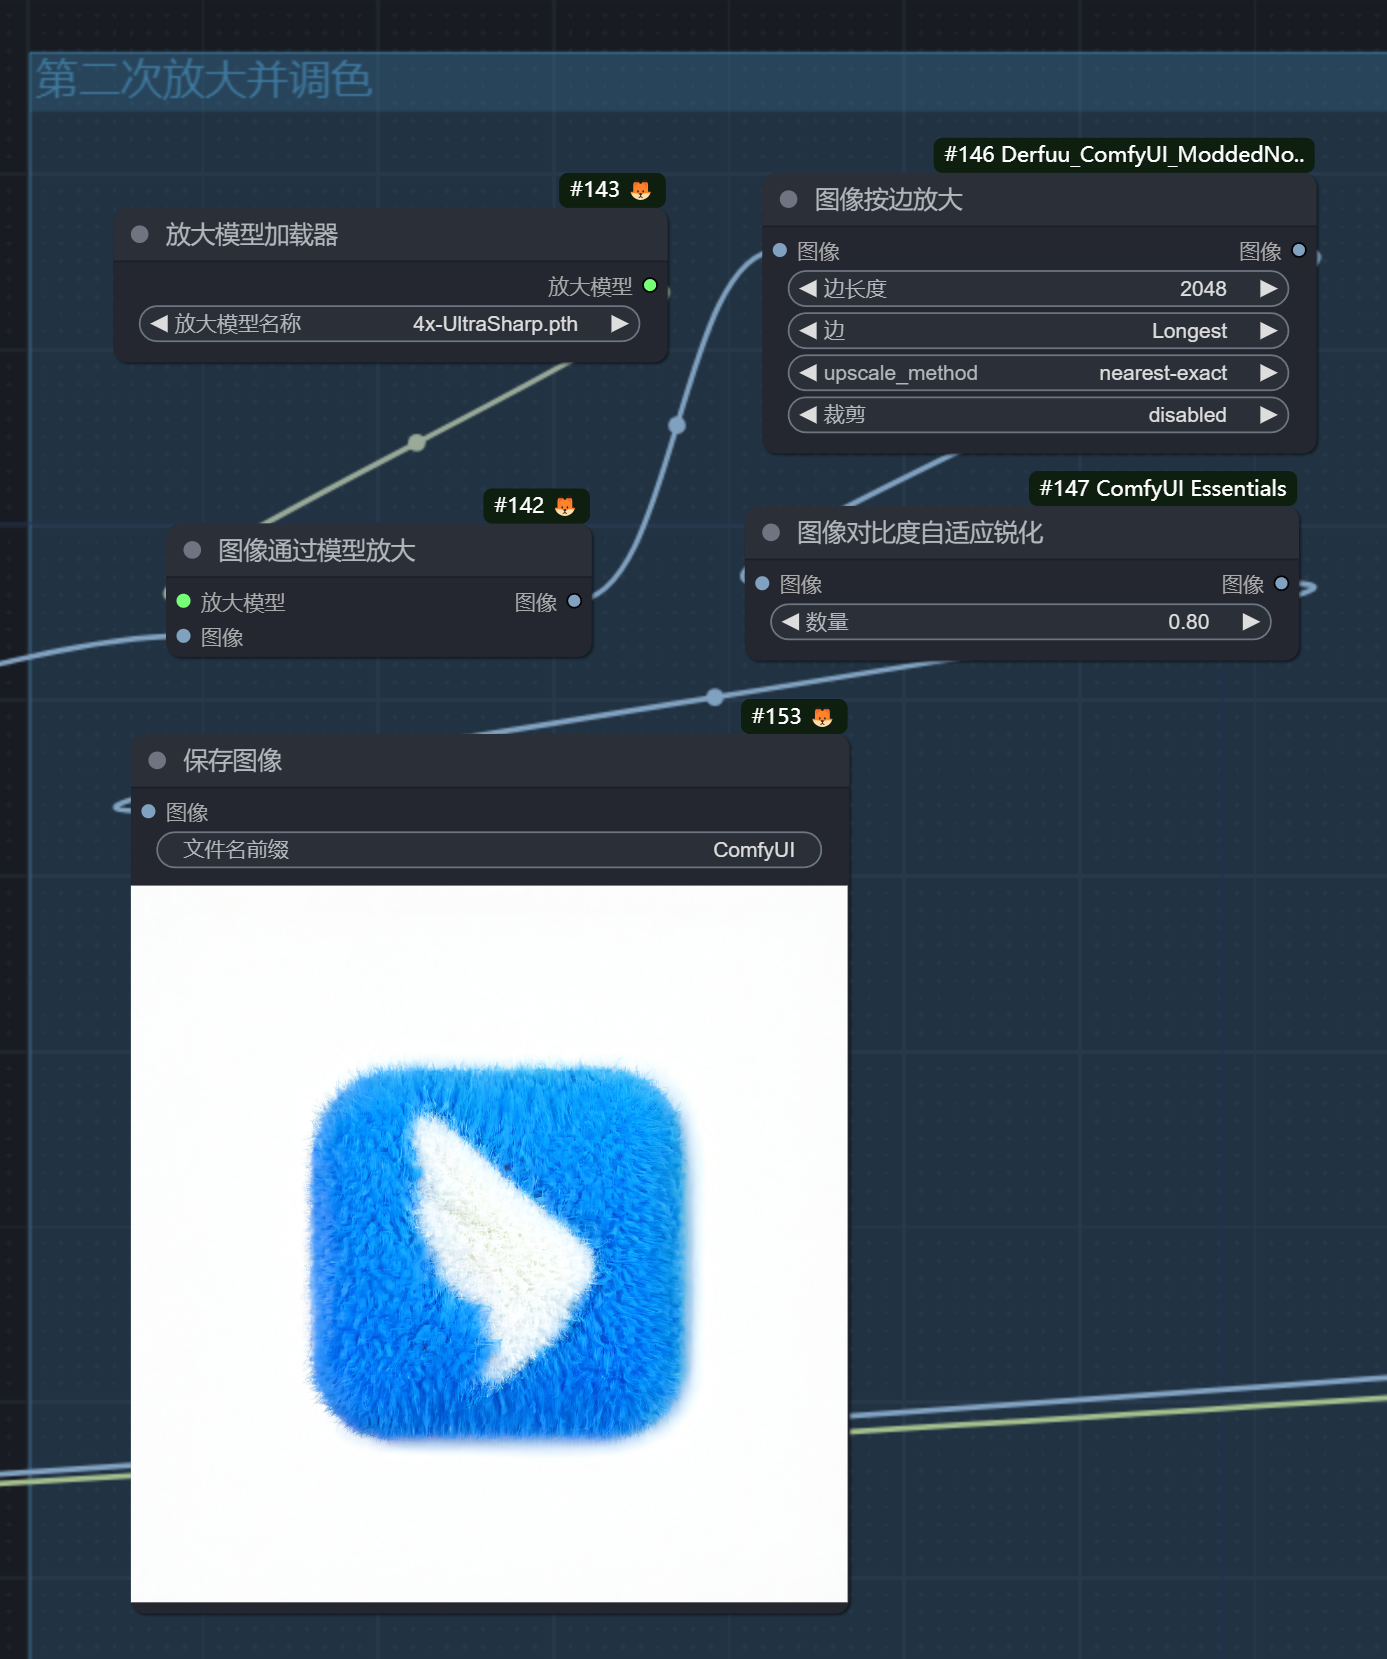
Task: Click the 图像通过模型放大 node title
Action: [x=316, y=550]
